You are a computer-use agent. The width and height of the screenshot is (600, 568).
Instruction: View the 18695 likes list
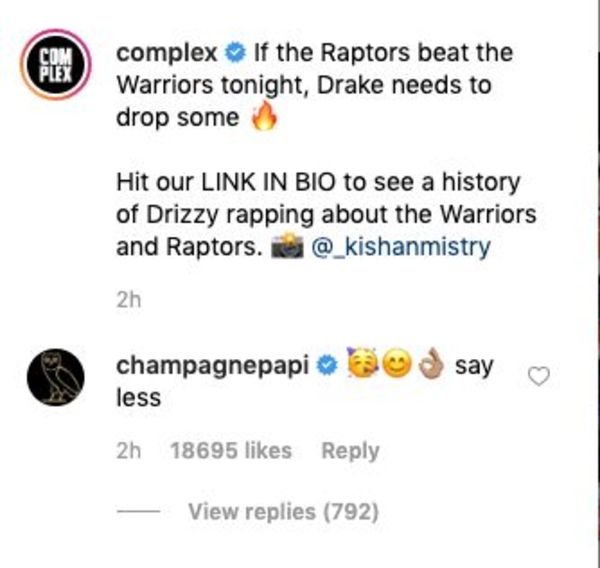pyautogui.click(x=231, y=450)
